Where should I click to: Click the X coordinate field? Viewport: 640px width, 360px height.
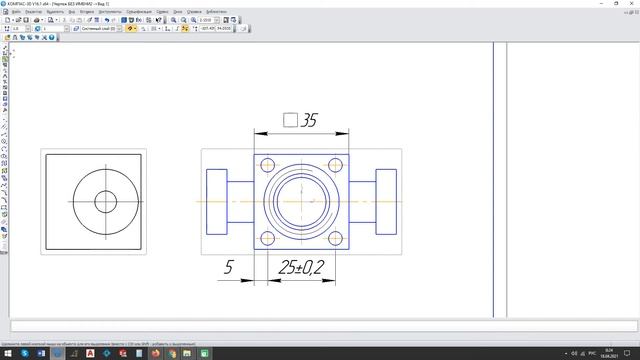(207, 29)
